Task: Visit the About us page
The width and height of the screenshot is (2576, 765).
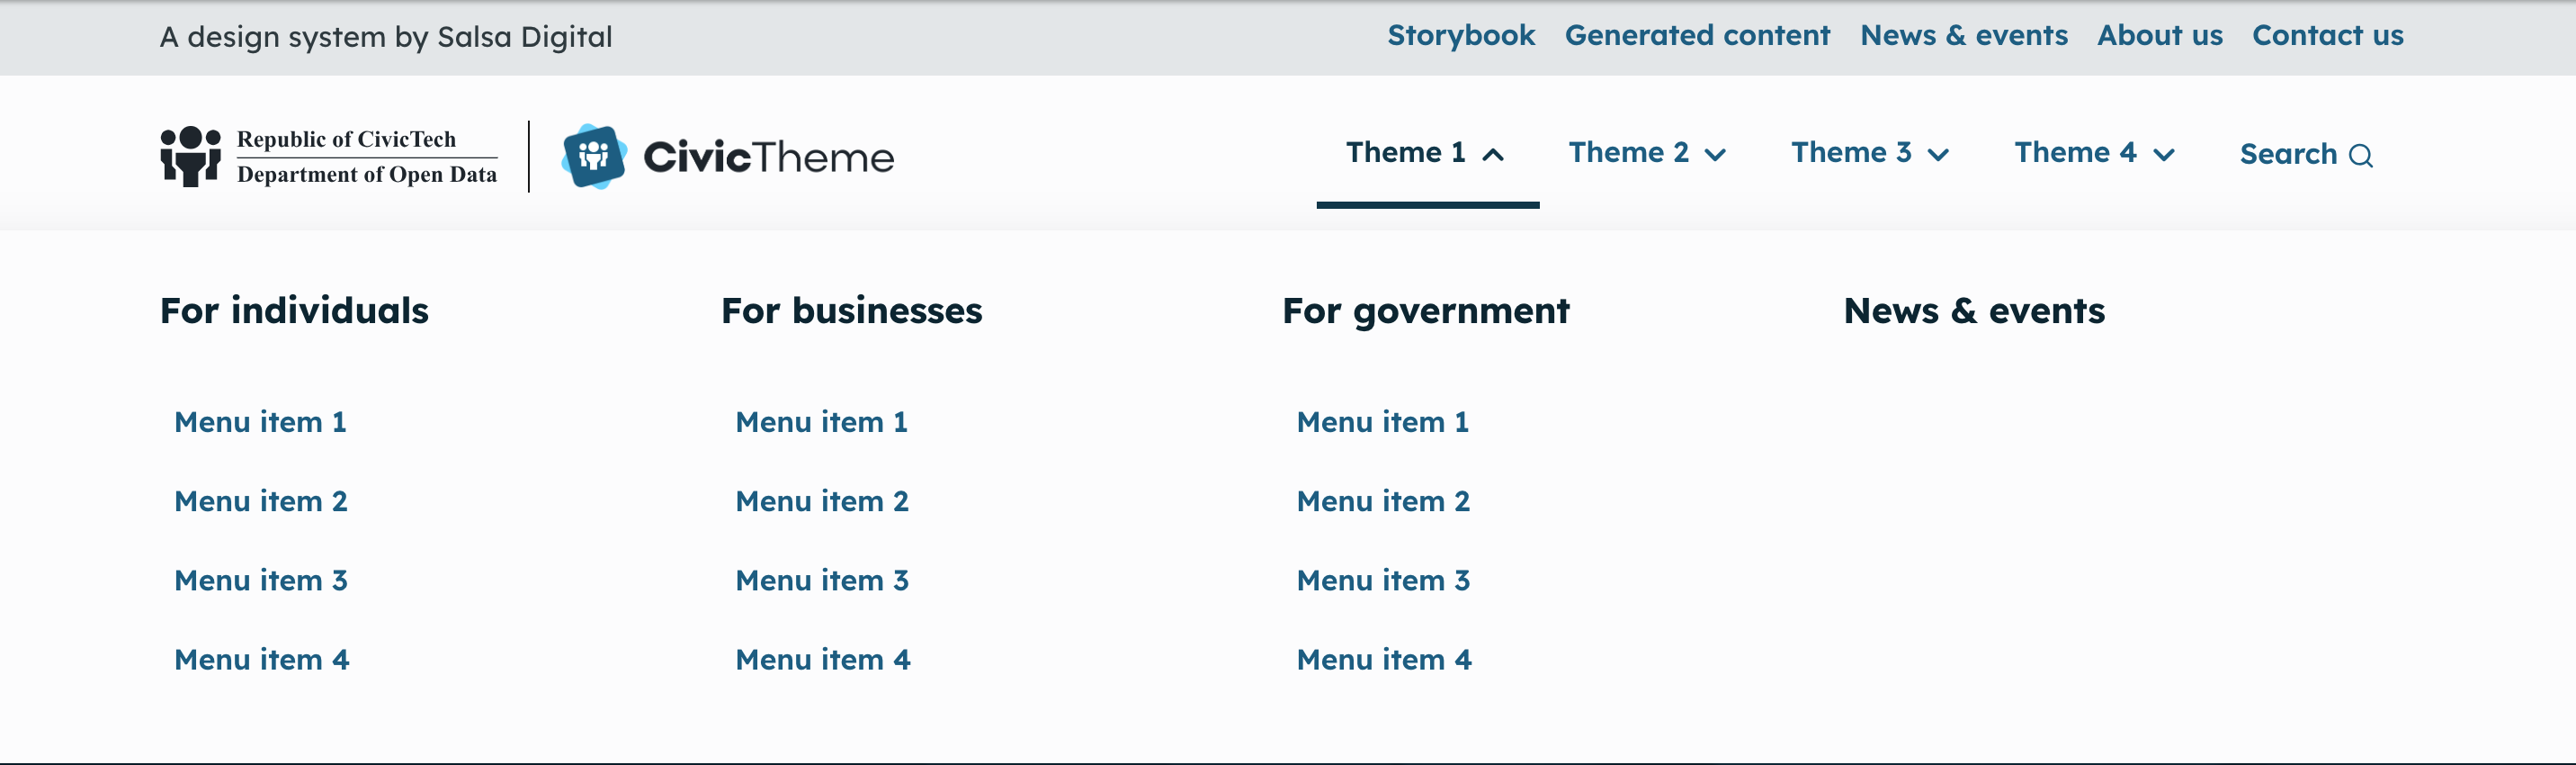Action: coord(2159,35)
